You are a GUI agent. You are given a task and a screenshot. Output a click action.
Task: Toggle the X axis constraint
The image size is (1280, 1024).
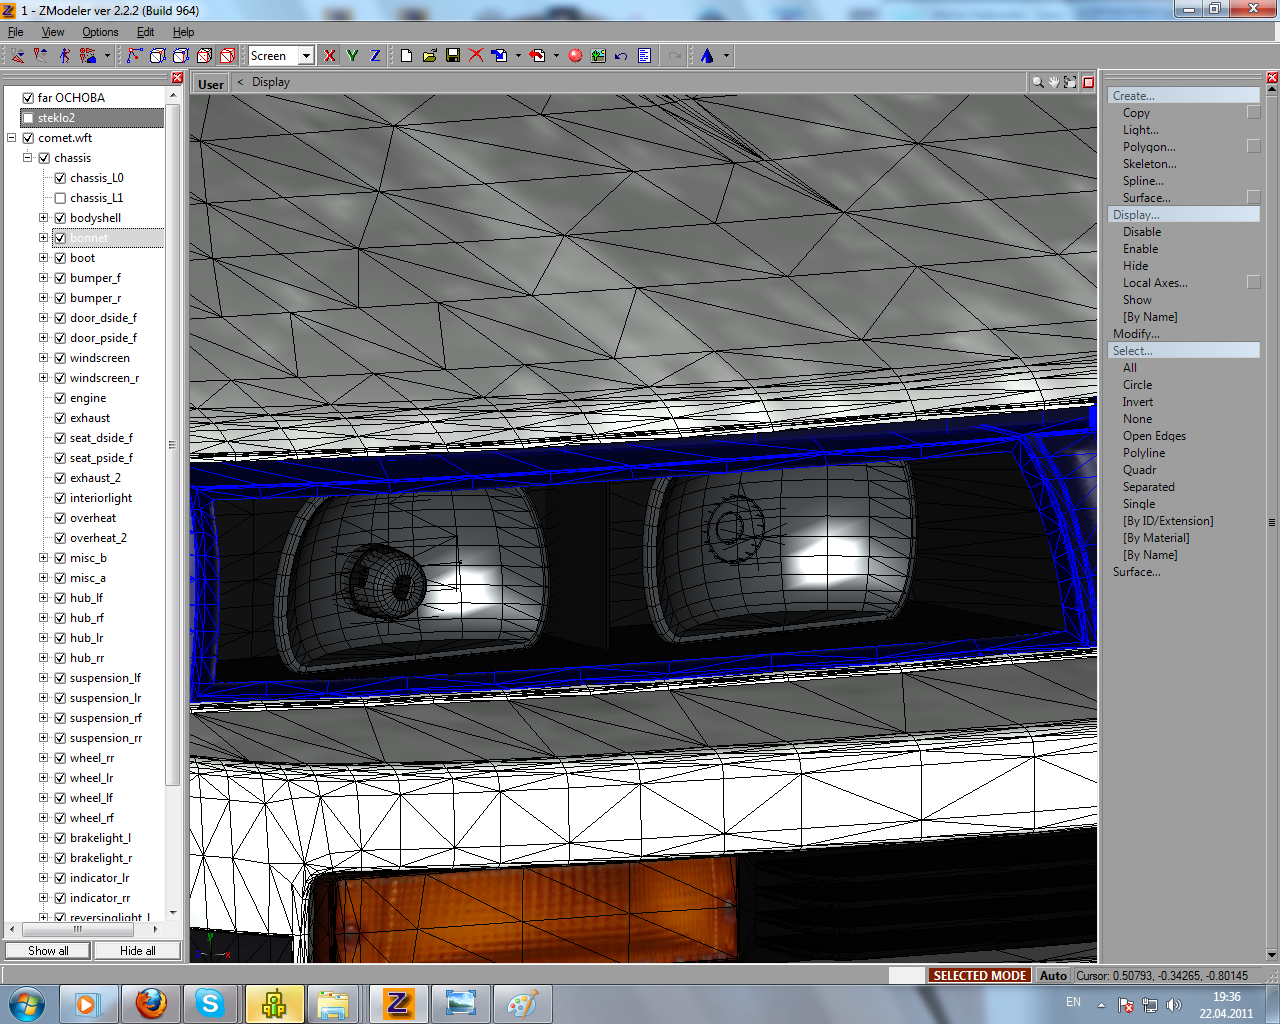330,56
